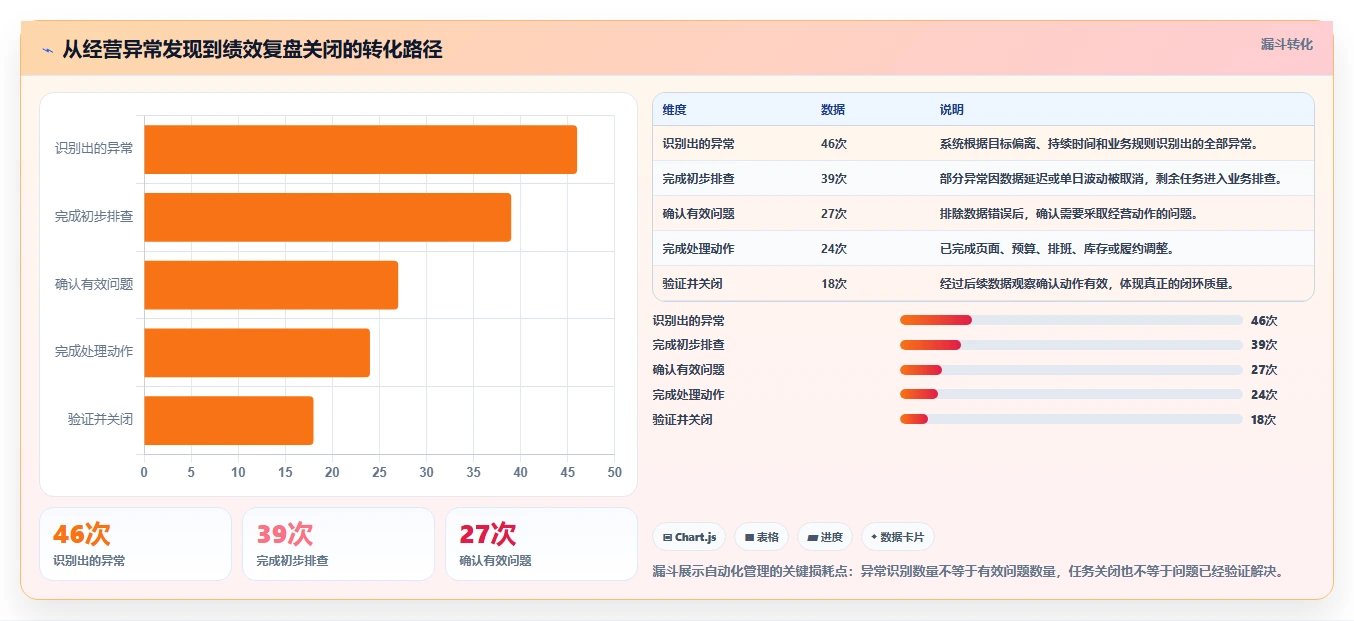Click the 确认有效问题 bar in the chart
This screenshot has height=621, width=1354.
click(271, 285)
